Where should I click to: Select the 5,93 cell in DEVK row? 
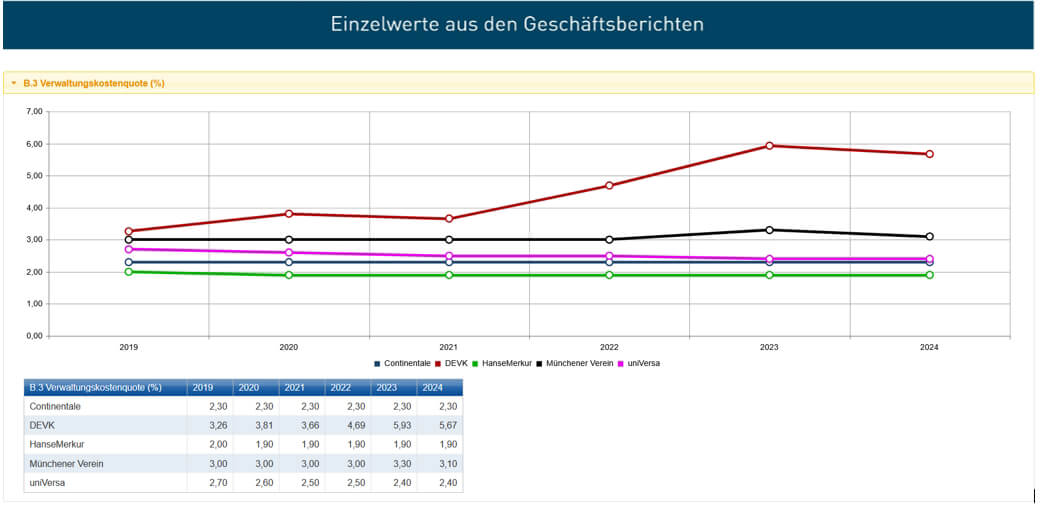(392, 425)
